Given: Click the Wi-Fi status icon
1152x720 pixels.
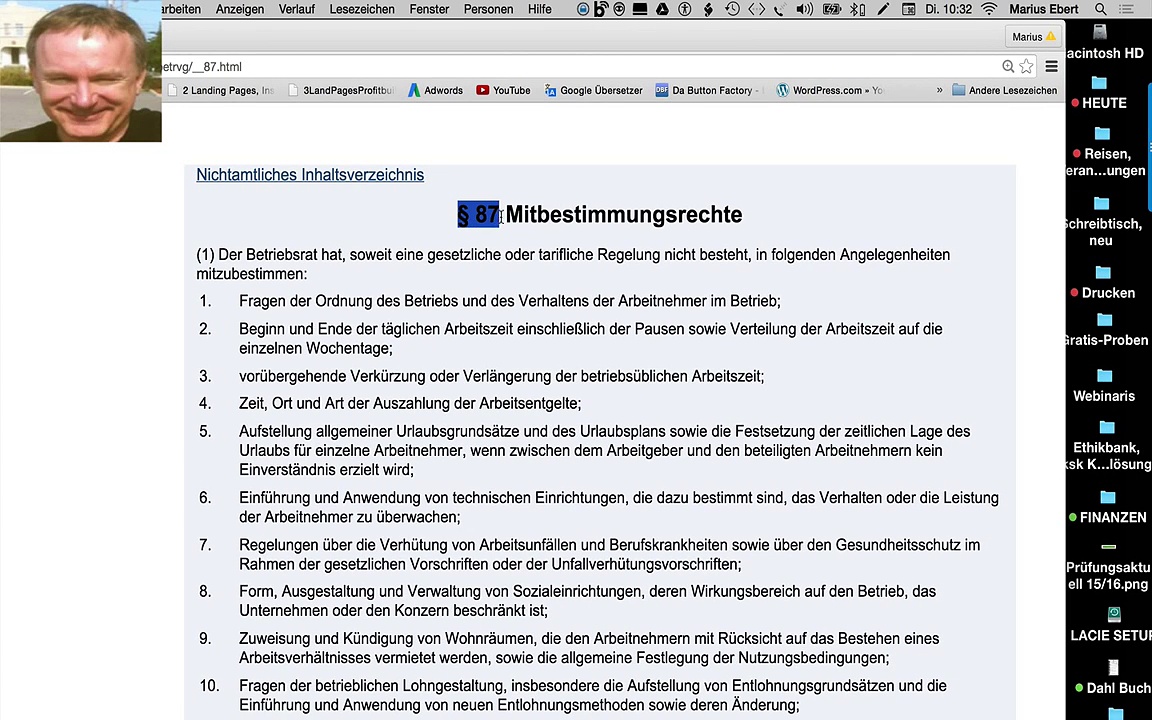Looking at the screenshot, I should click(989, 9).
